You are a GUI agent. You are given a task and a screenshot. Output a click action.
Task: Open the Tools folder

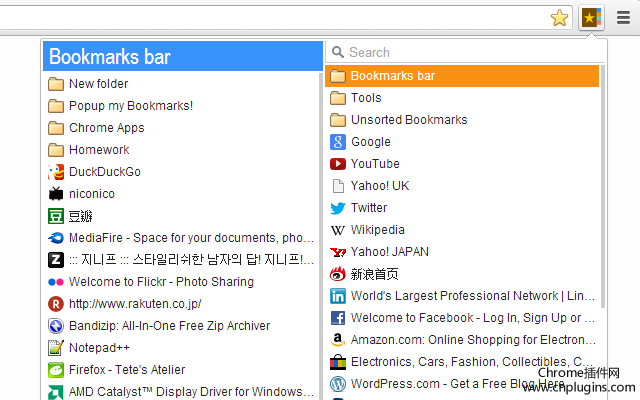click(462, 98)
